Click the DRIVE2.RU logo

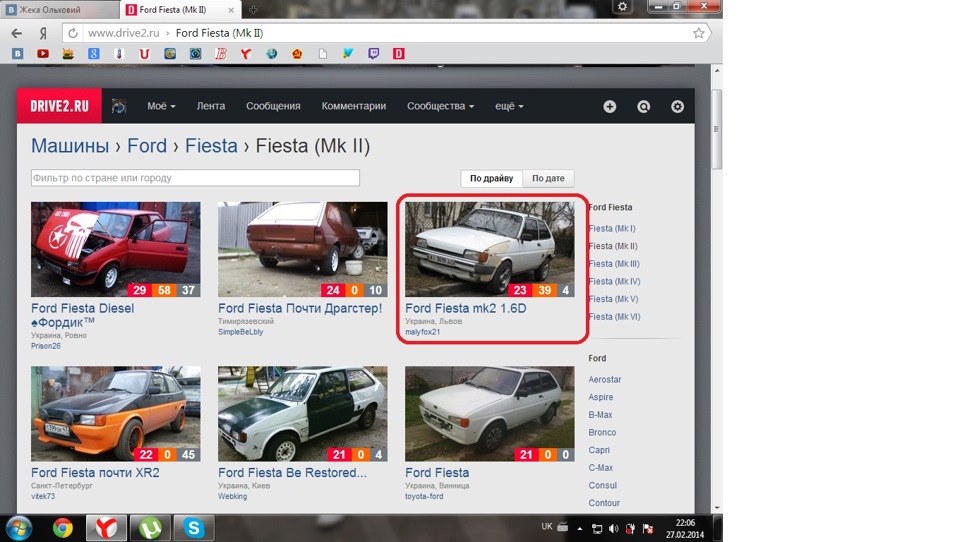coord(59,106)
